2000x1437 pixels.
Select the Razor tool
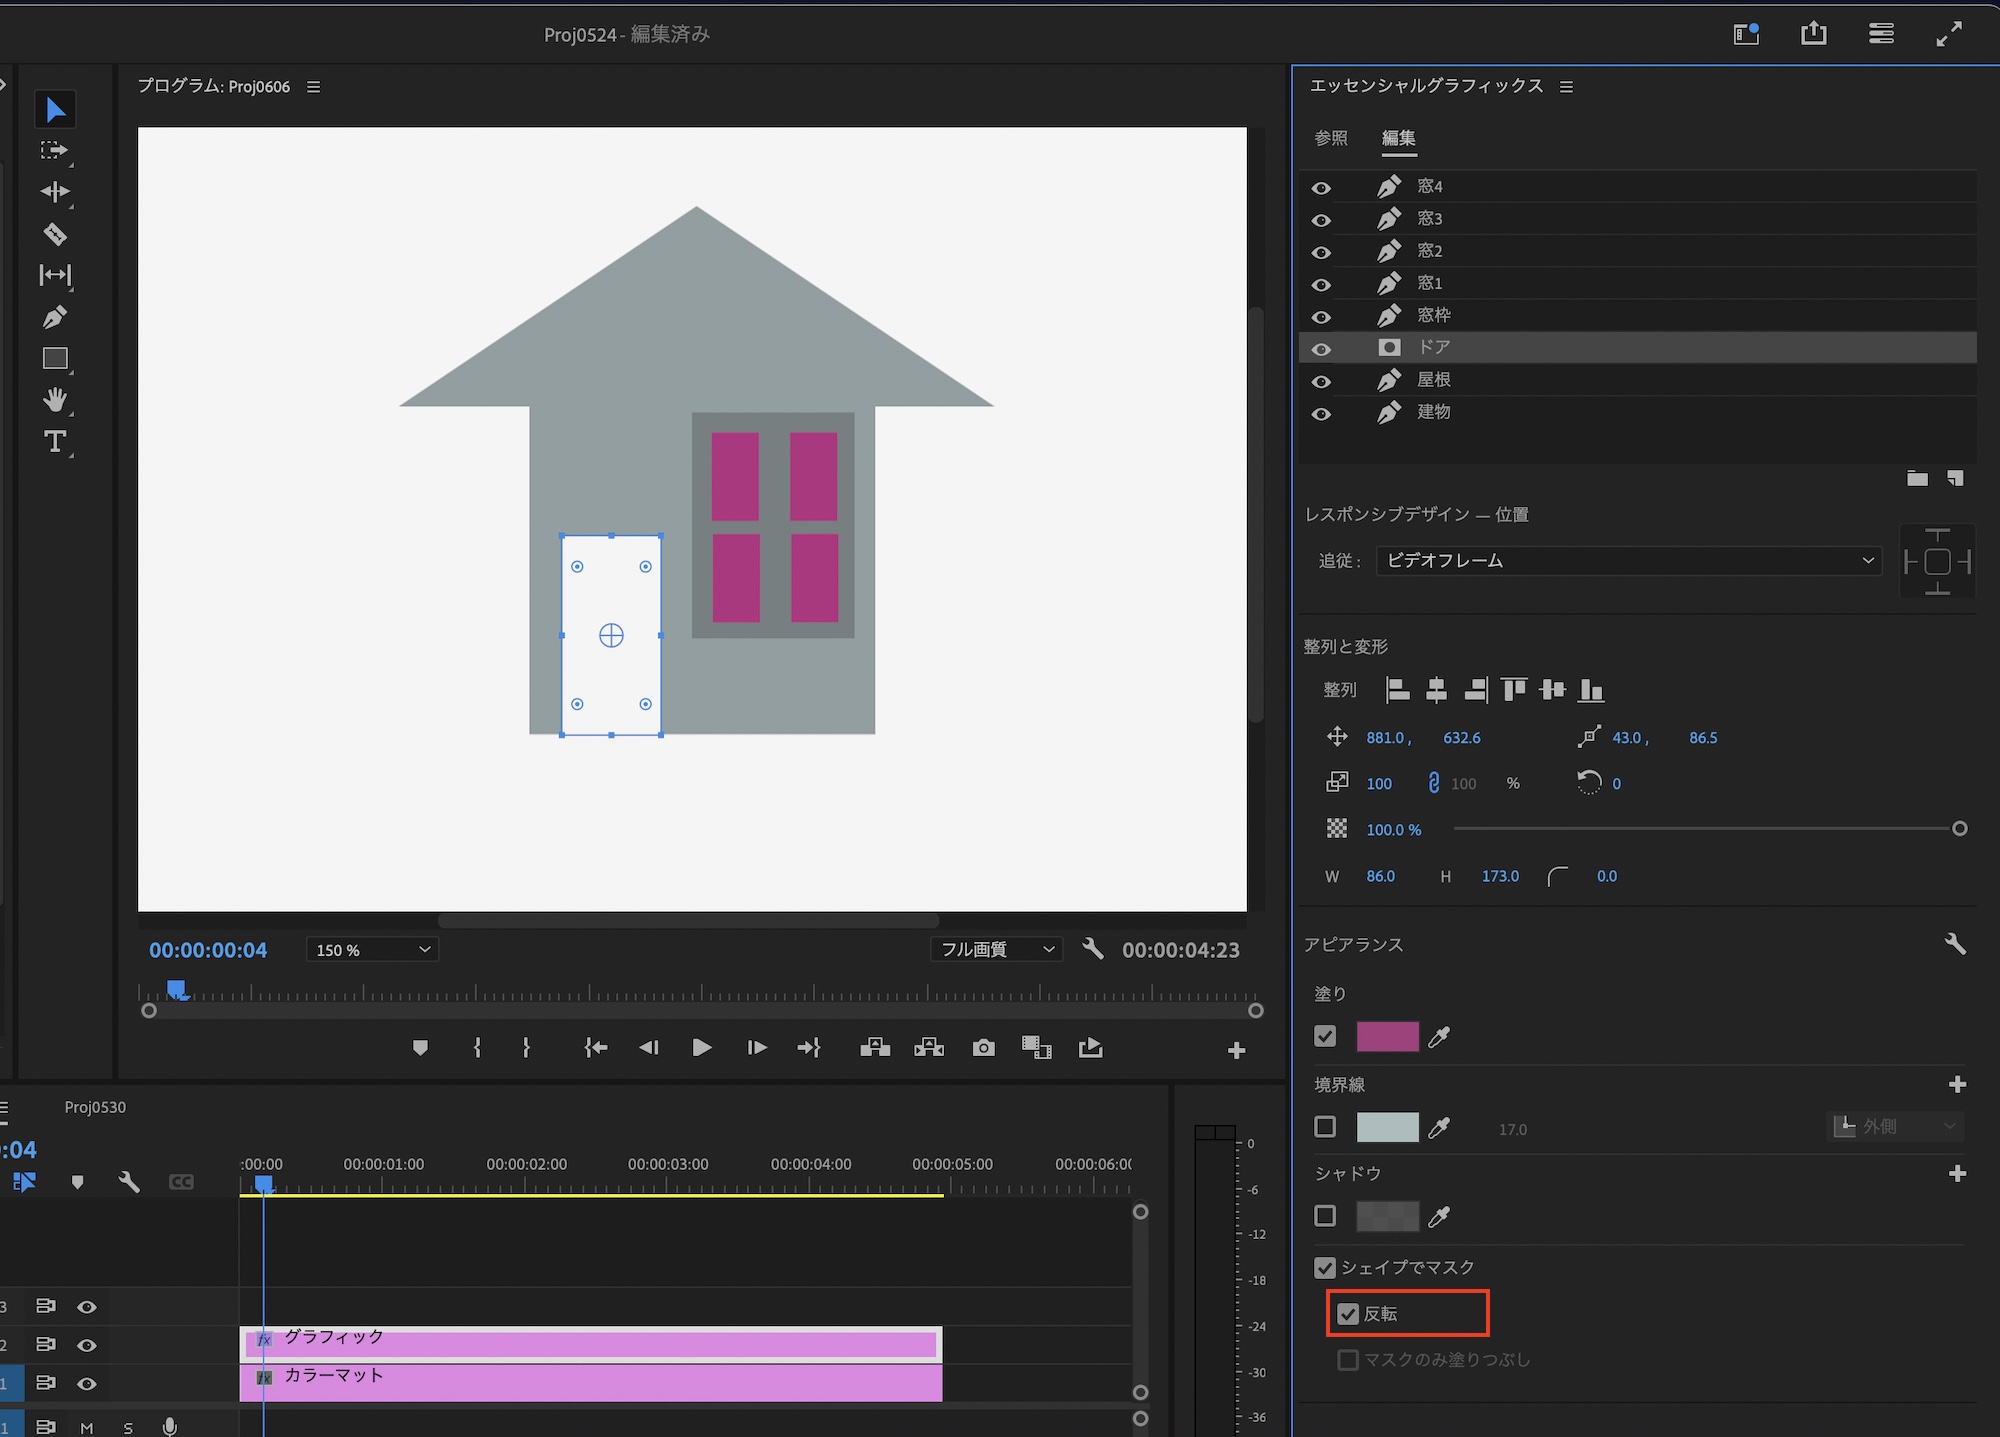[x=55, y=234]
